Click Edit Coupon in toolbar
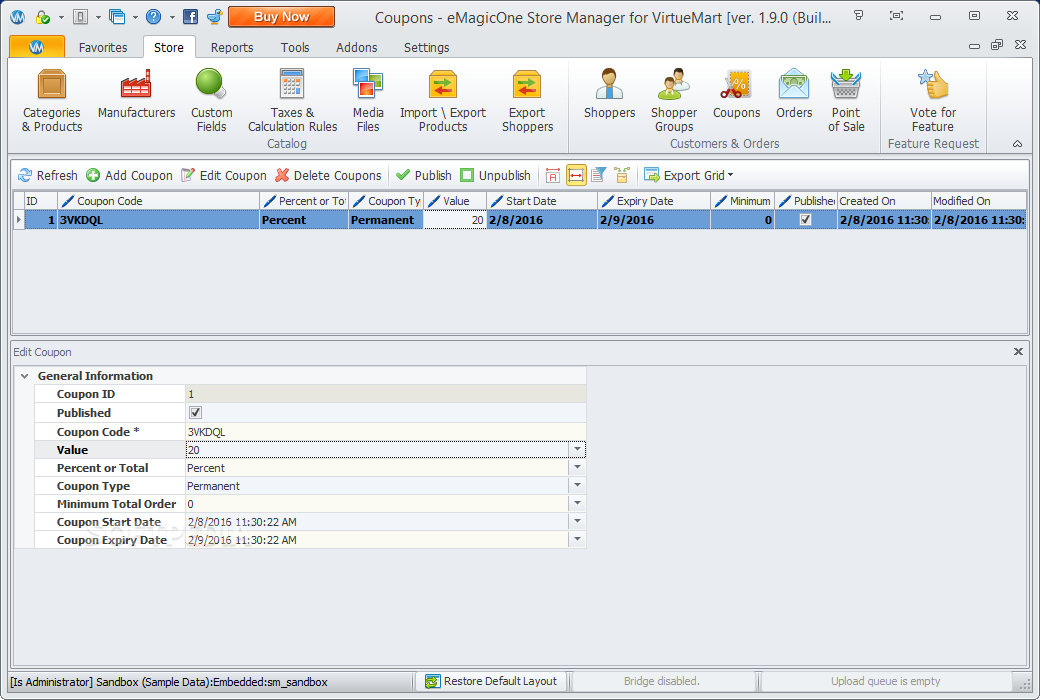 tap(224, 175)
